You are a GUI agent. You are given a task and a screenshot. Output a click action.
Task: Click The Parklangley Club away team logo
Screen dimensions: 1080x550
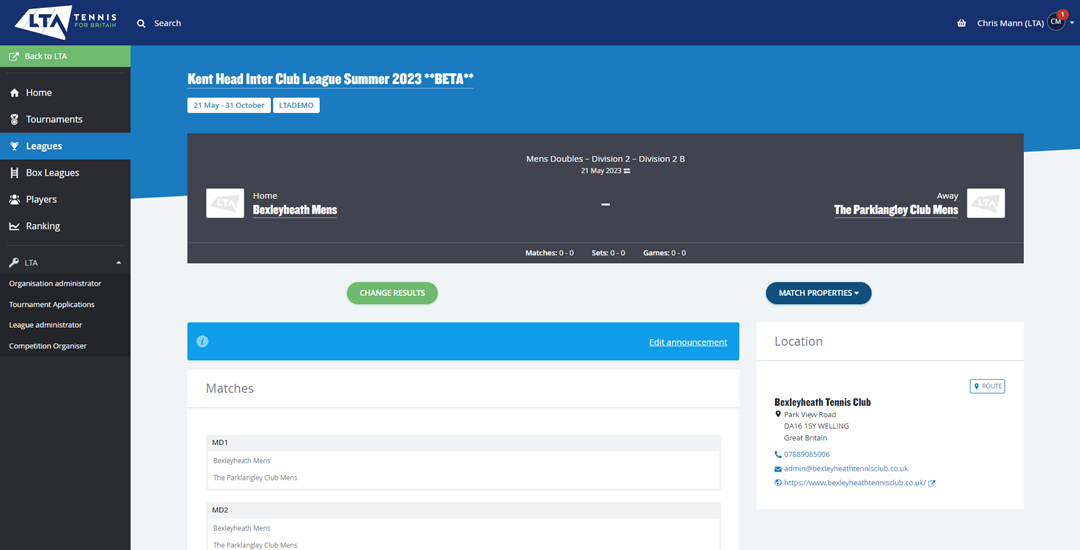[x=985, y=203]
